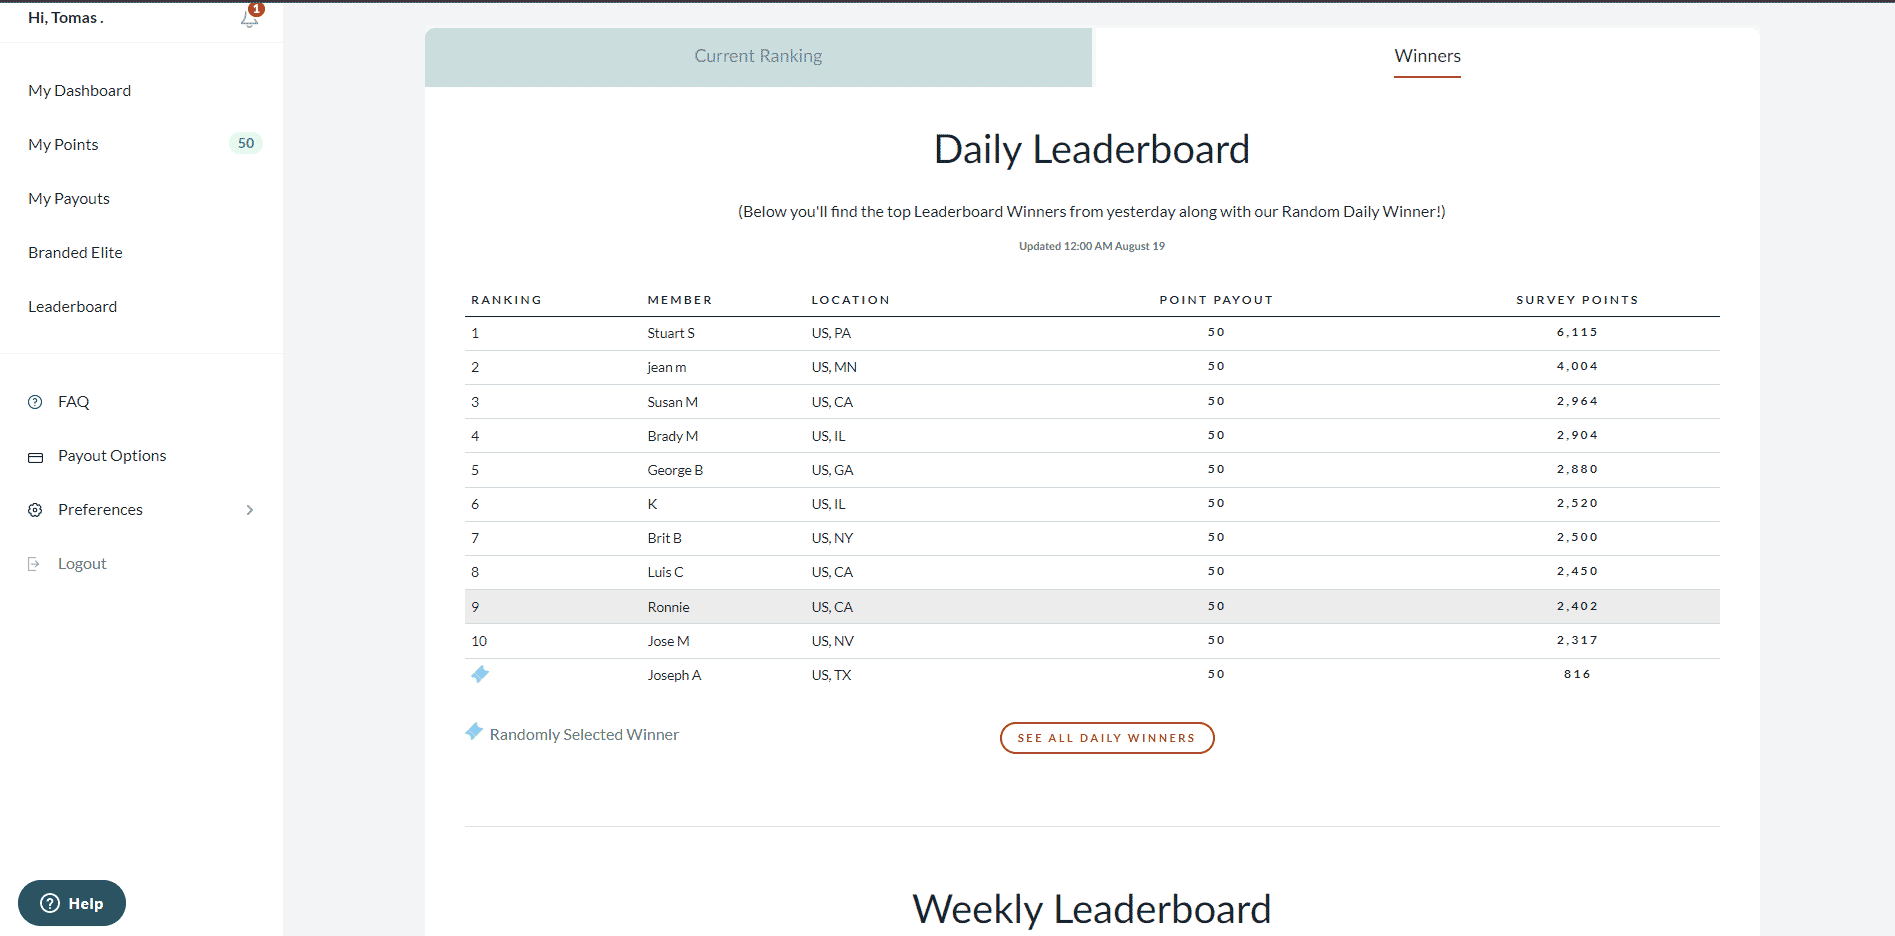Viewport: 1895px width, 936px height.
Task: Open the FAQ link
Action: pyautogui.click(x=74, y=402)
